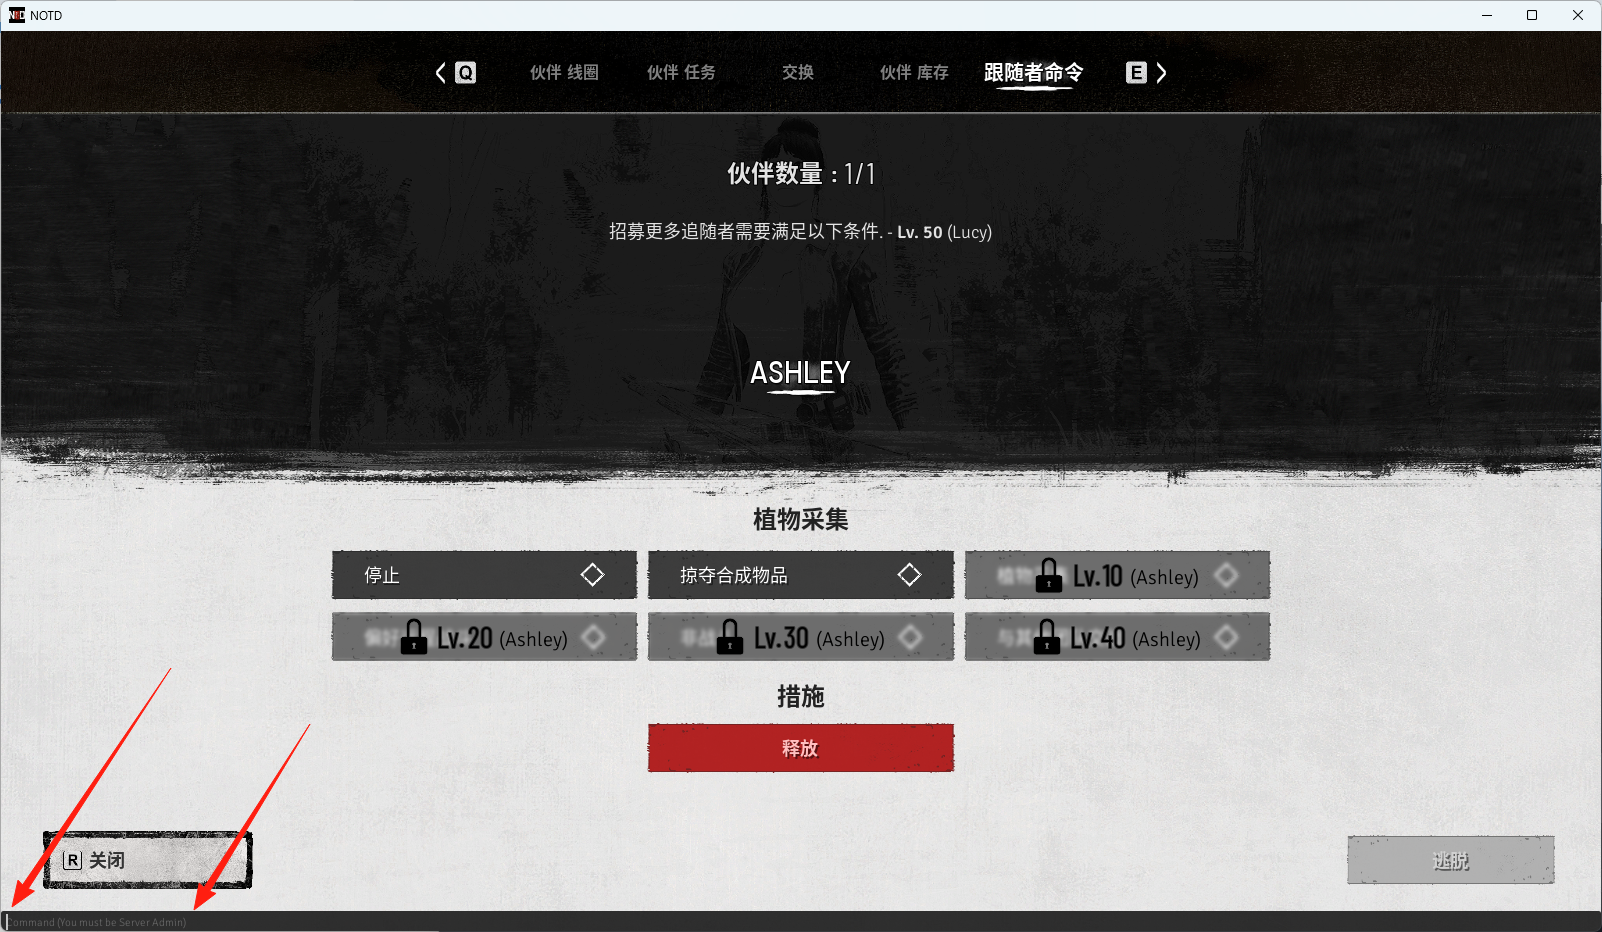1602x932 pixels.
Task: Click the NOTD app icon in title bar
Action: [x=16, y=15]
